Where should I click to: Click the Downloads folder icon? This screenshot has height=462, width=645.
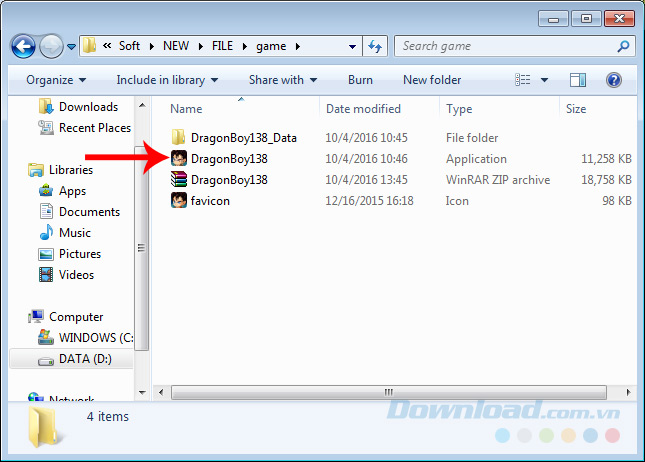(46, 107)
